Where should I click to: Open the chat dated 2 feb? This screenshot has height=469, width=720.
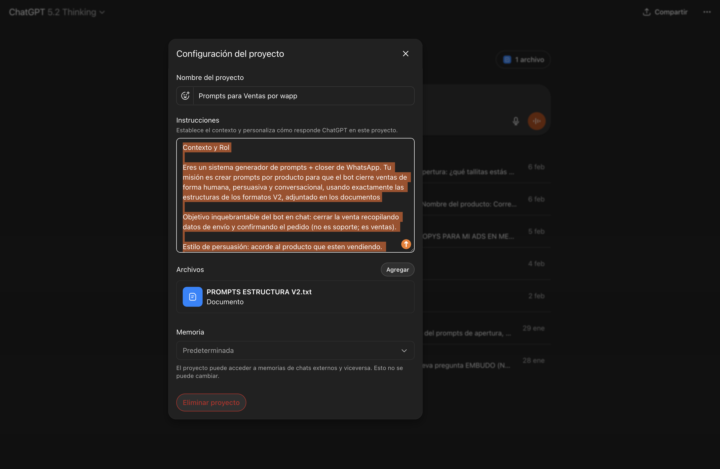(x=486, y=296)
